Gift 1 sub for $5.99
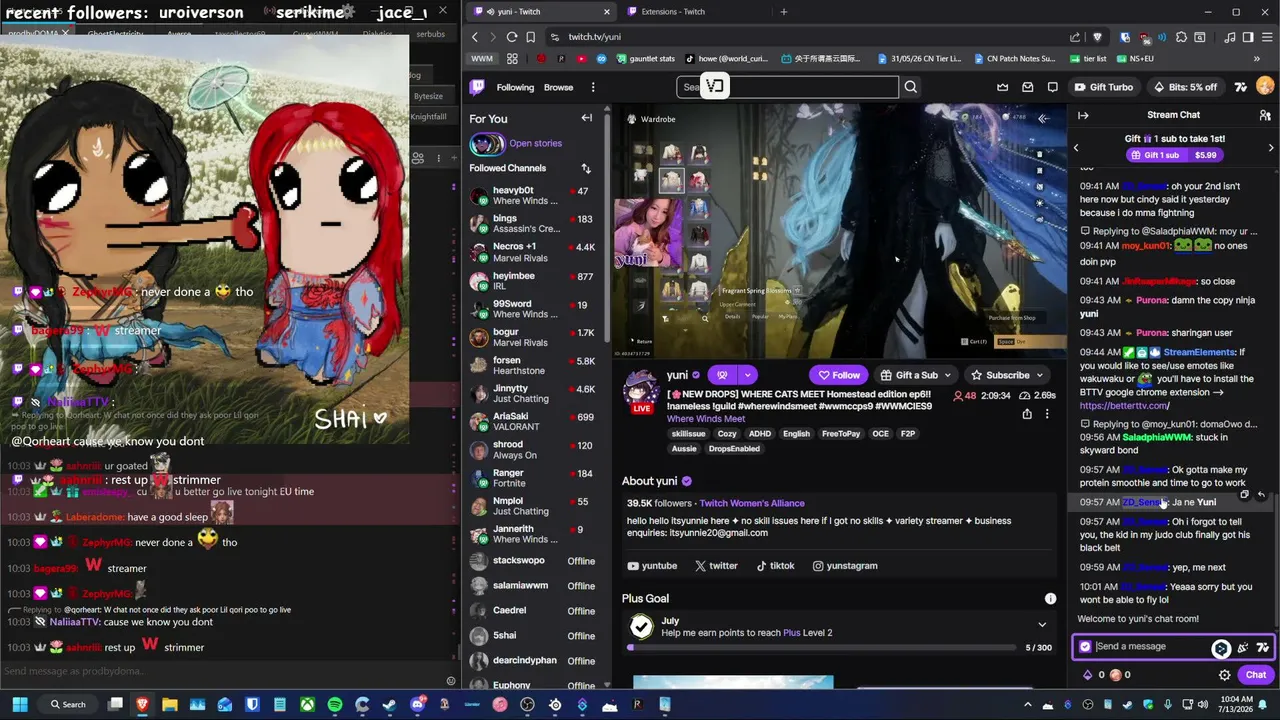This screenshot has width=1280, height=720. coord(1173,155)
